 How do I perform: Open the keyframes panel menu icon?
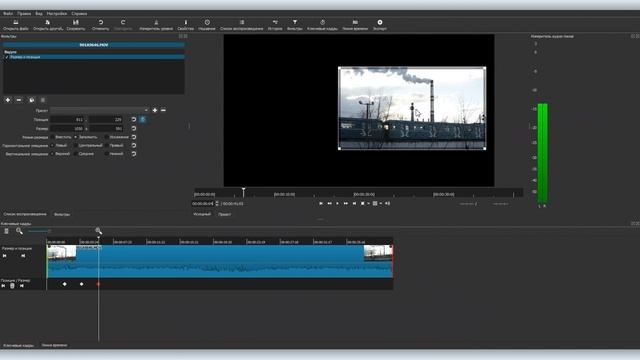pyautogui.click(x=6, y=231)
